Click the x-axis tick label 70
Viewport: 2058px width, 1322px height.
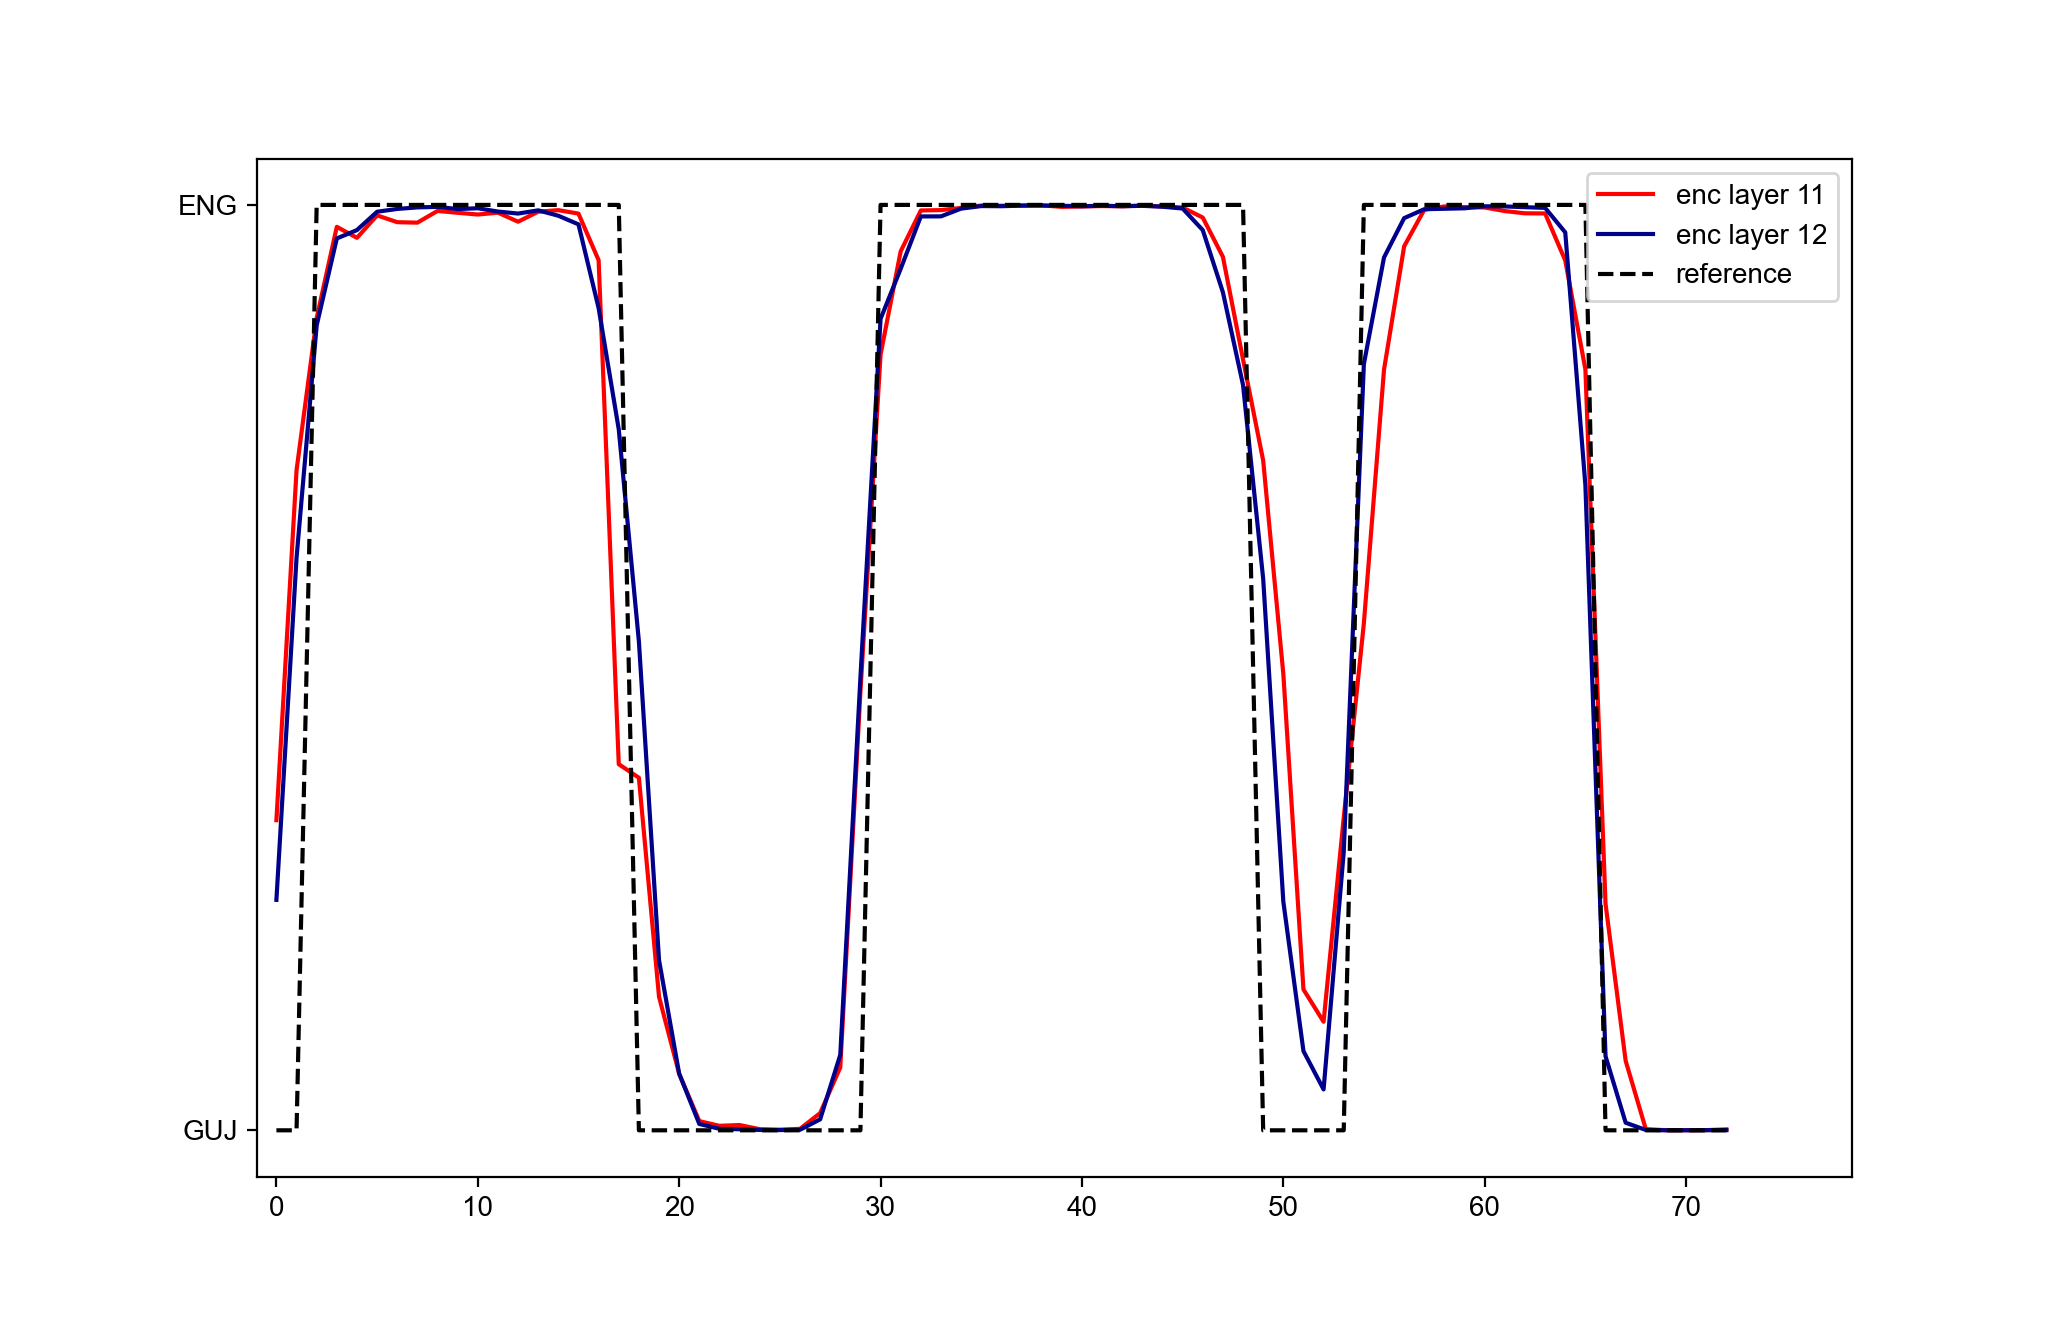[x=1686, y=1207]
